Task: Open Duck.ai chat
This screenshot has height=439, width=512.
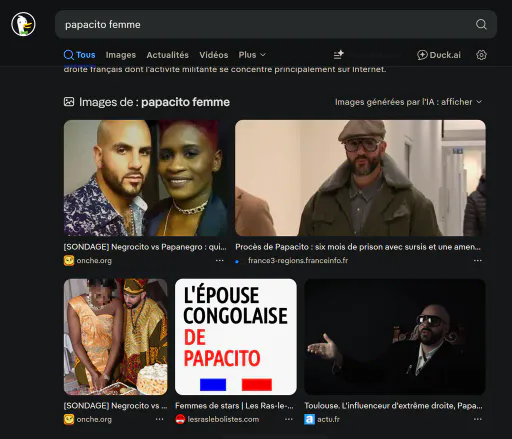Action: tap(439, 55)
